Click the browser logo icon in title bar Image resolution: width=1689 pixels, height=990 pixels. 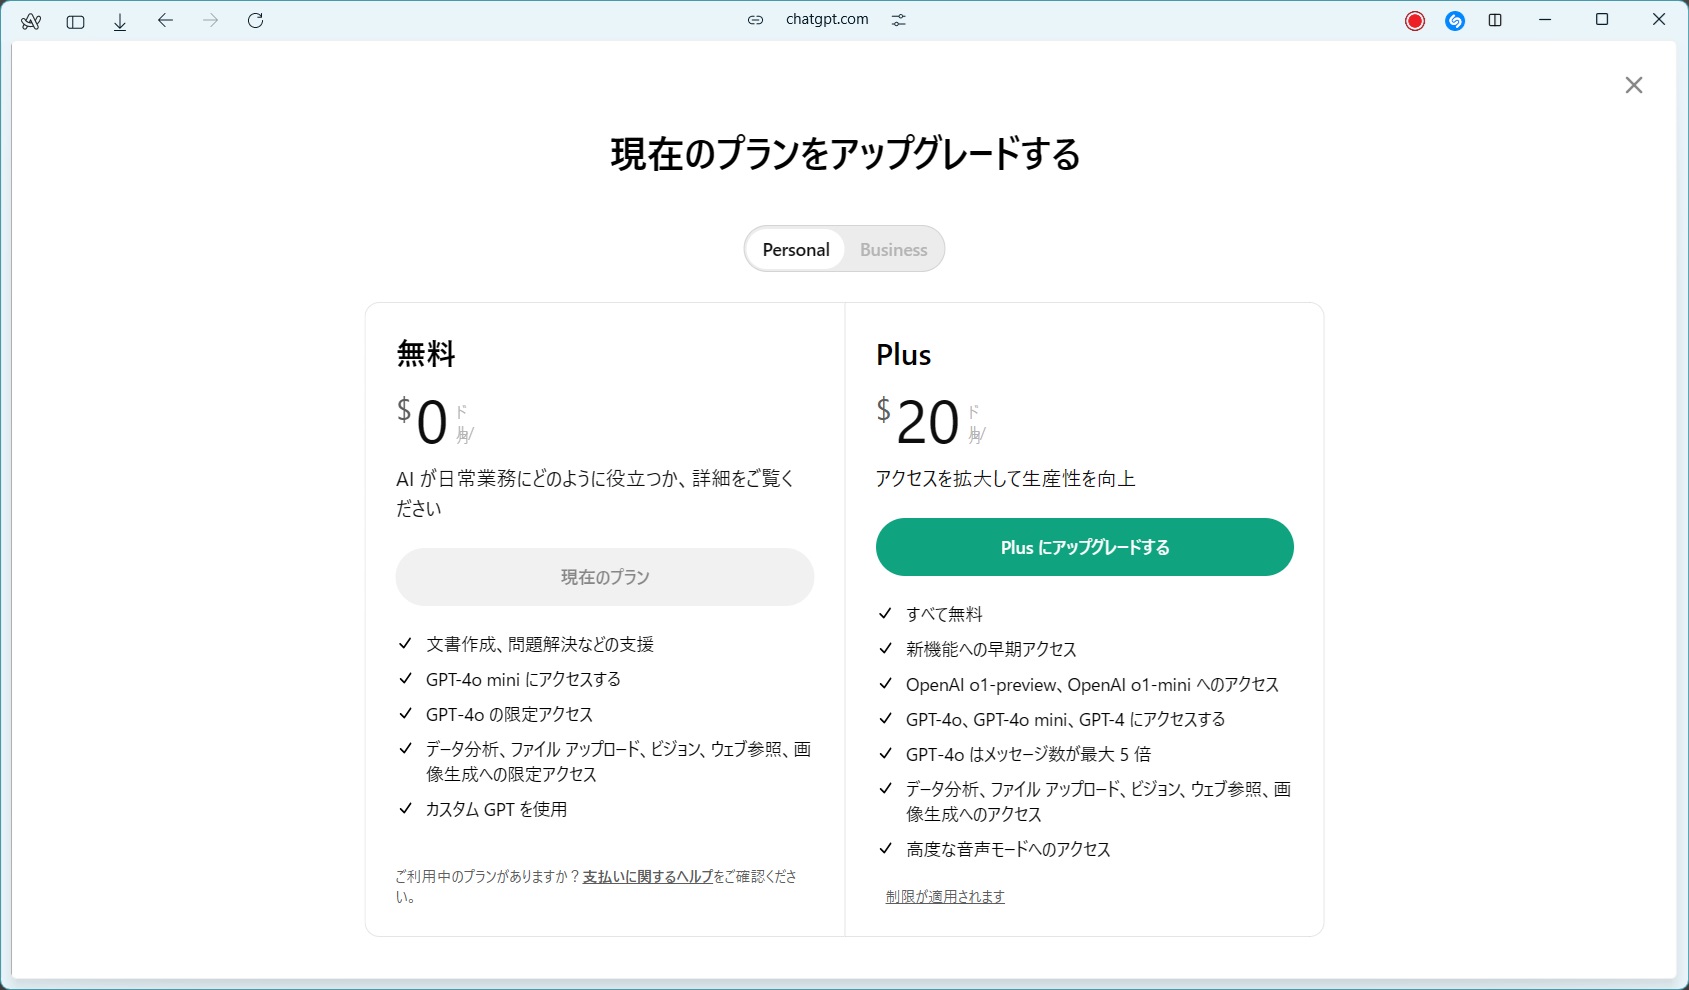pyautogui.click(x=31, y=21)
